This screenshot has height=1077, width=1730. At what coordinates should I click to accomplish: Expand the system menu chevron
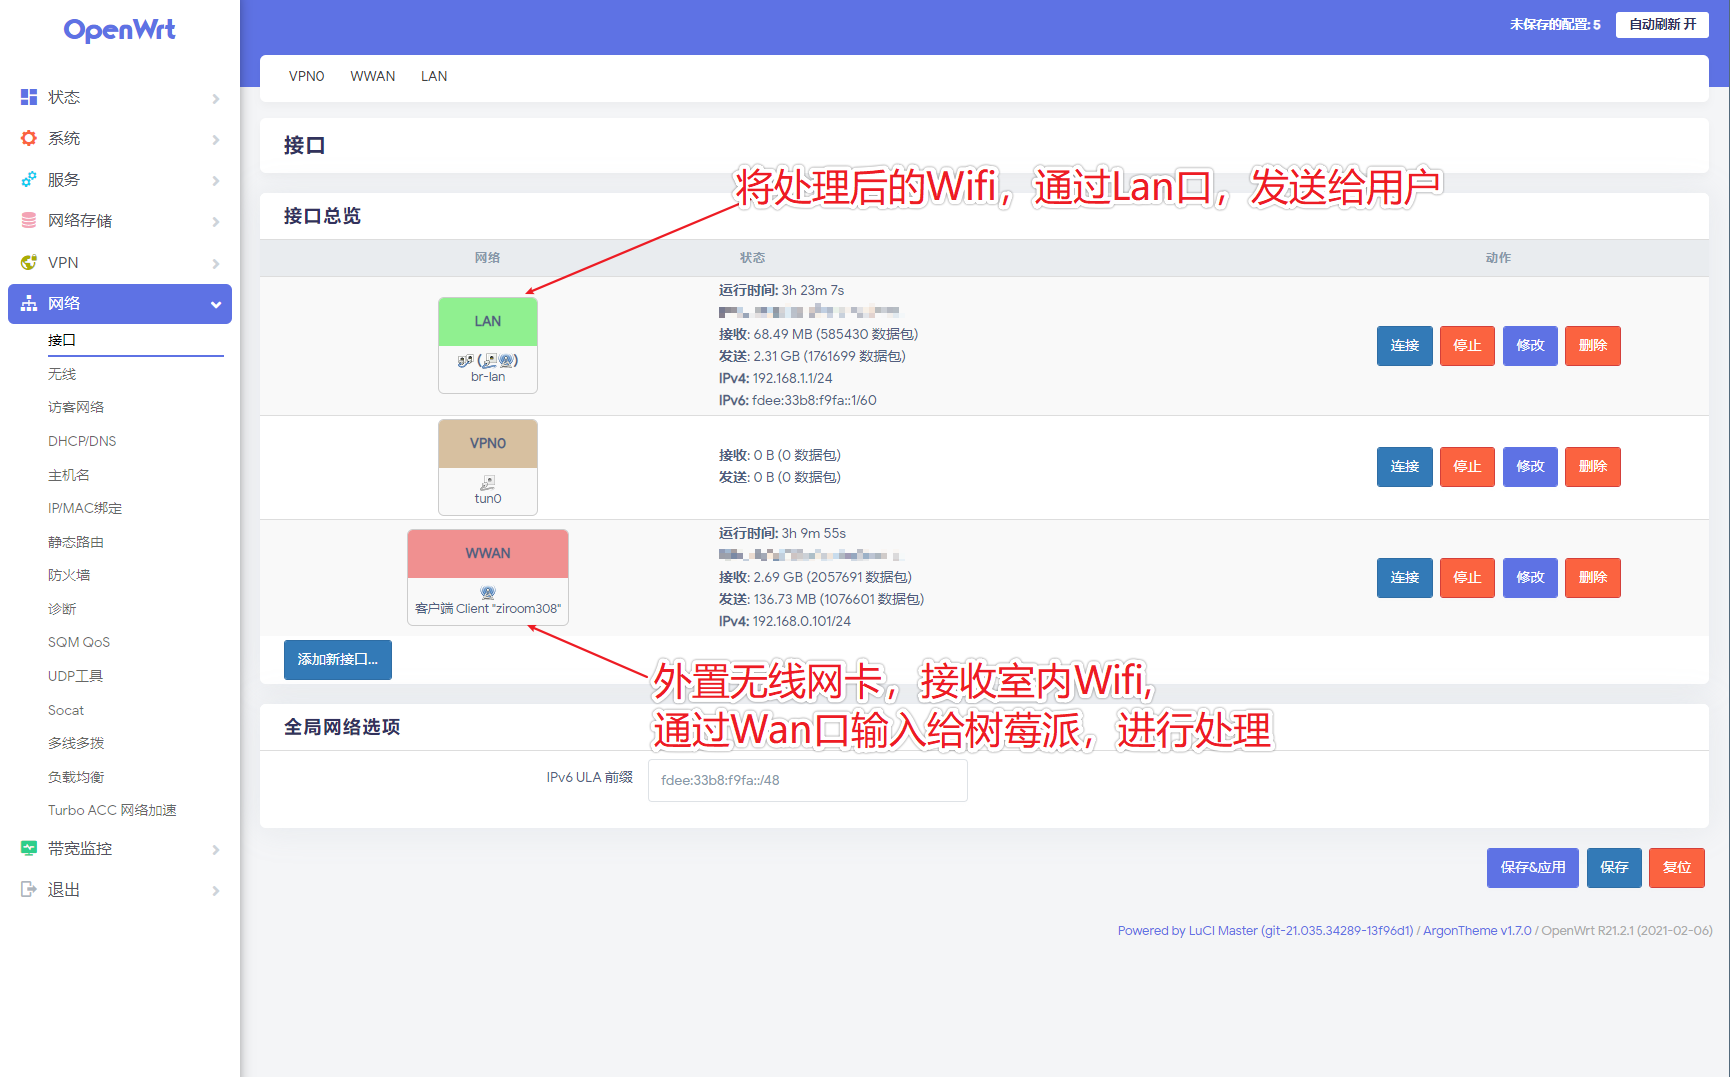click(x=216, y=139)
